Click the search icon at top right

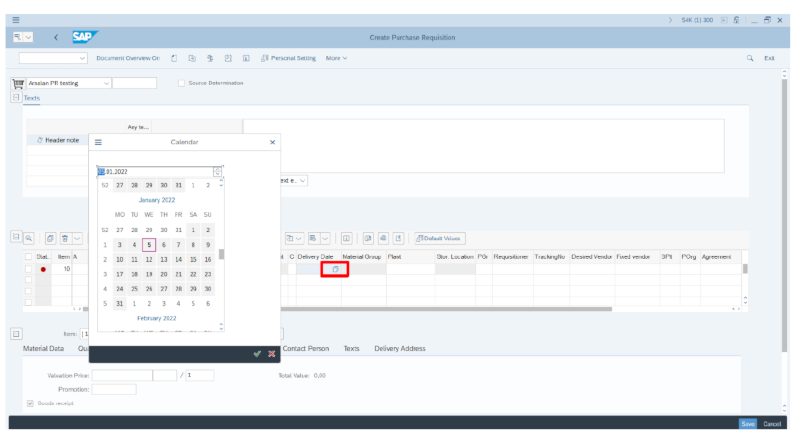pos(750,58)
